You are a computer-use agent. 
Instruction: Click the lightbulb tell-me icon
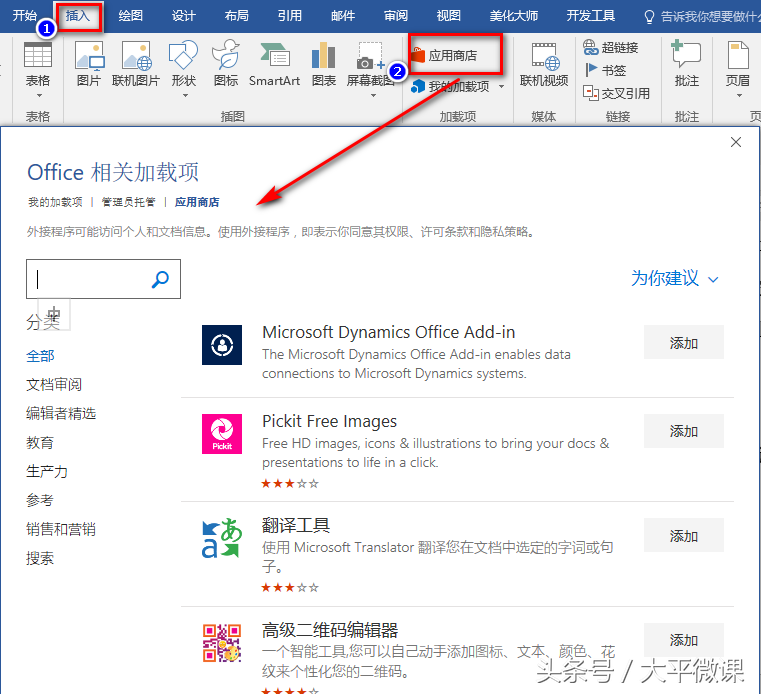649,17
